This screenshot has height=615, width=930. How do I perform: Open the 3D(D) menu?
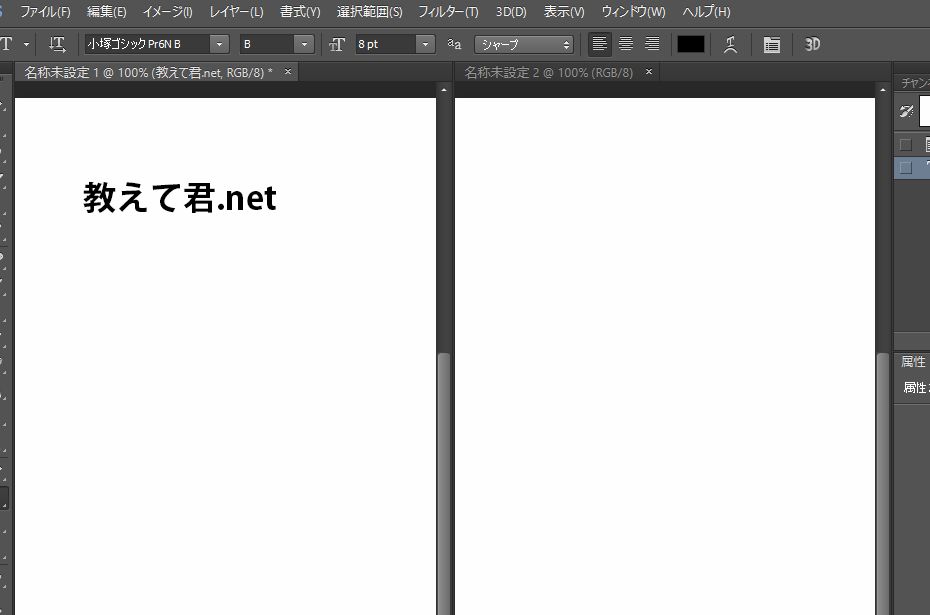[x=511, y=12]
